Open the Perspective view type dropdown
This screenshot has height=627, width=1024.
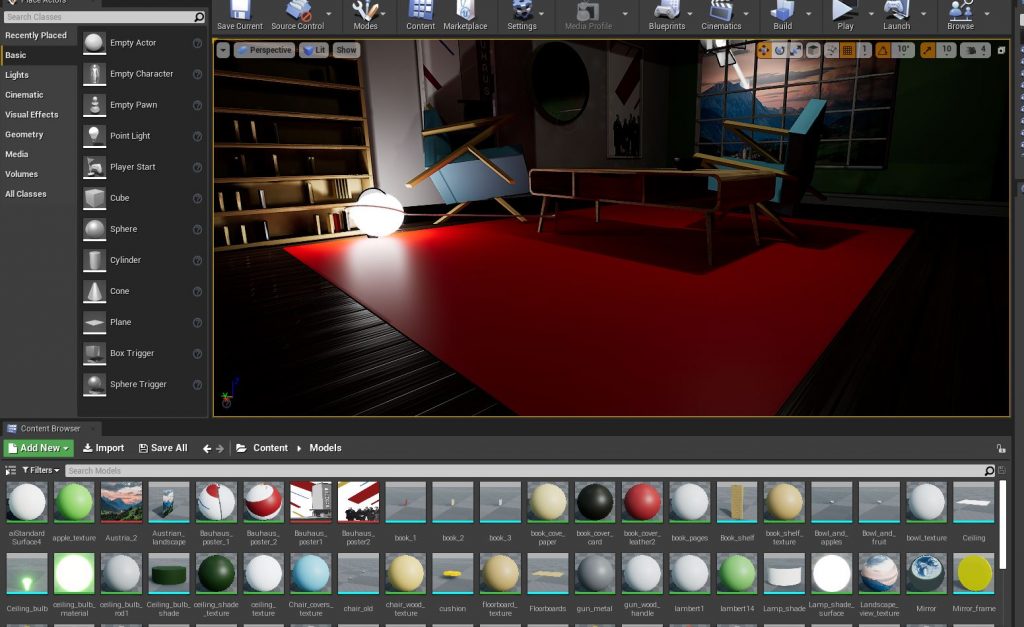[264, 50]
